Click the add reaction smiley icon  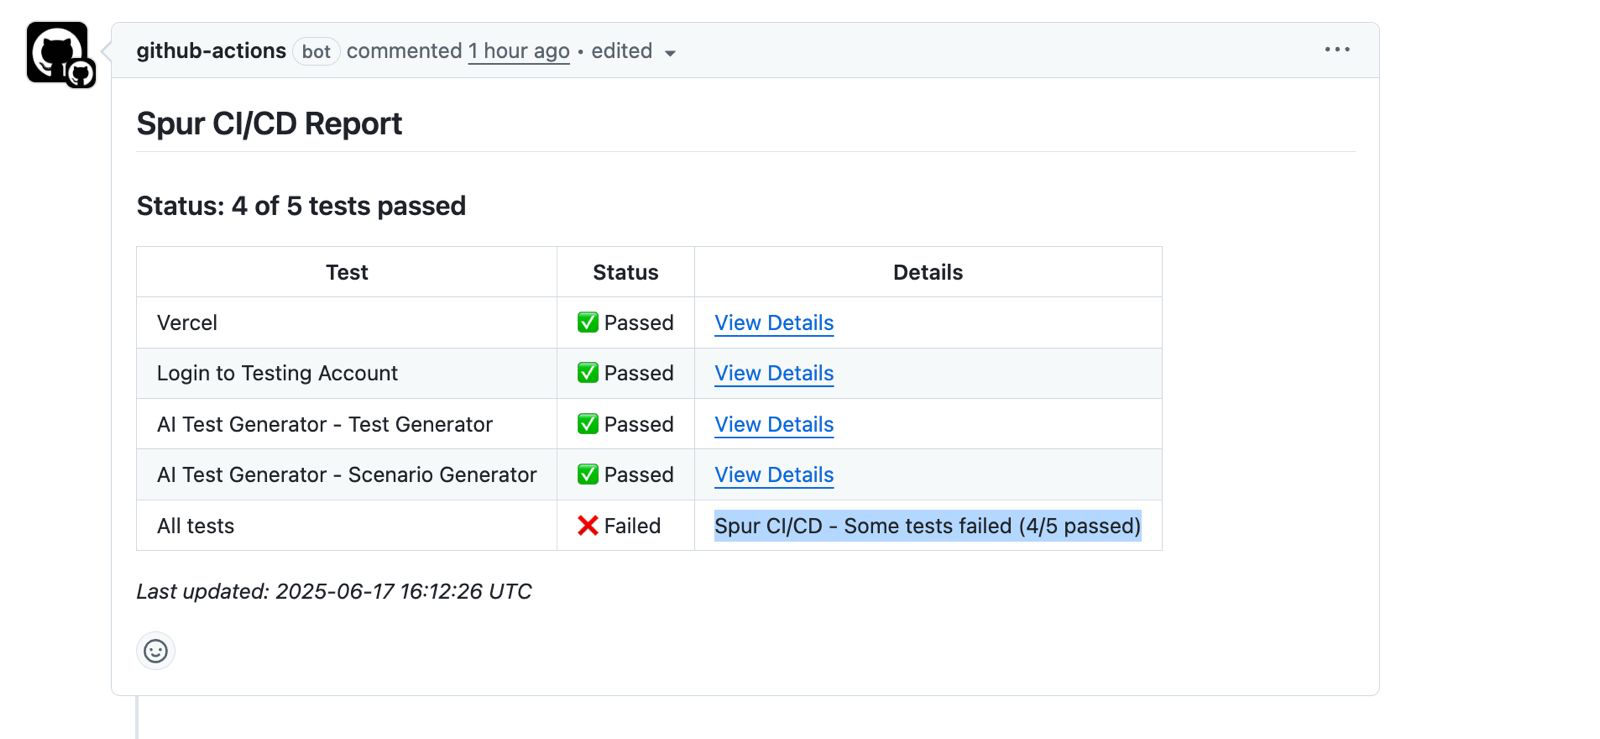pos(156,651)
